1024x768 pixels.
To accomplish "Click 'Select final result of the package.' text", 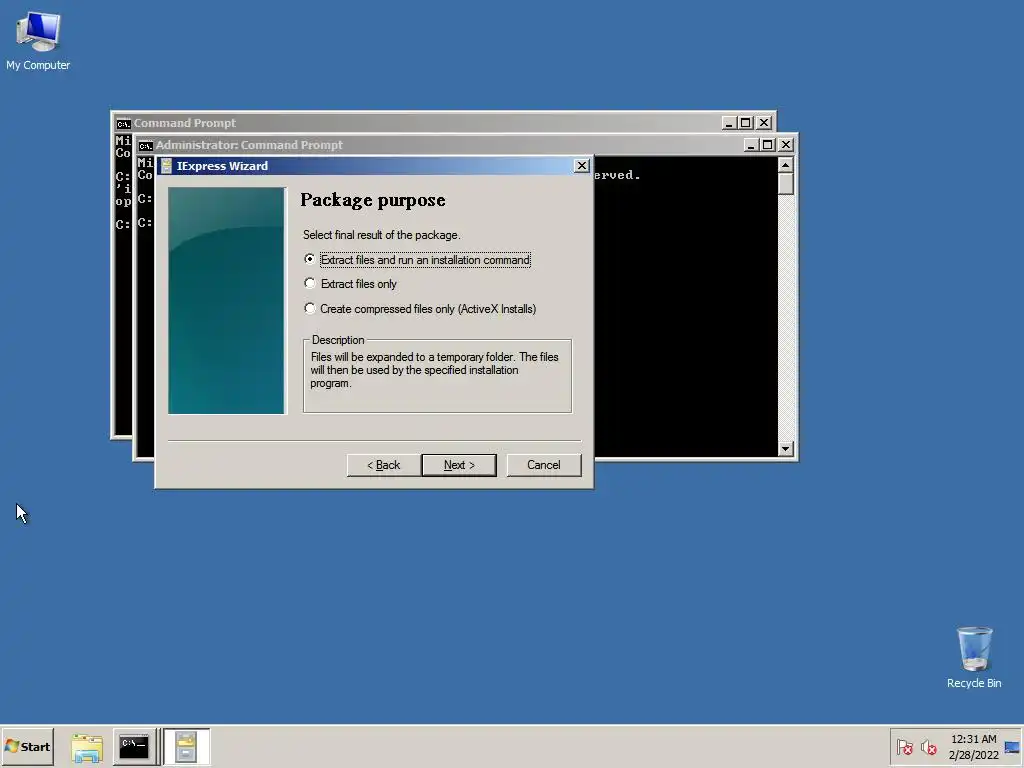I will [381, 235].
